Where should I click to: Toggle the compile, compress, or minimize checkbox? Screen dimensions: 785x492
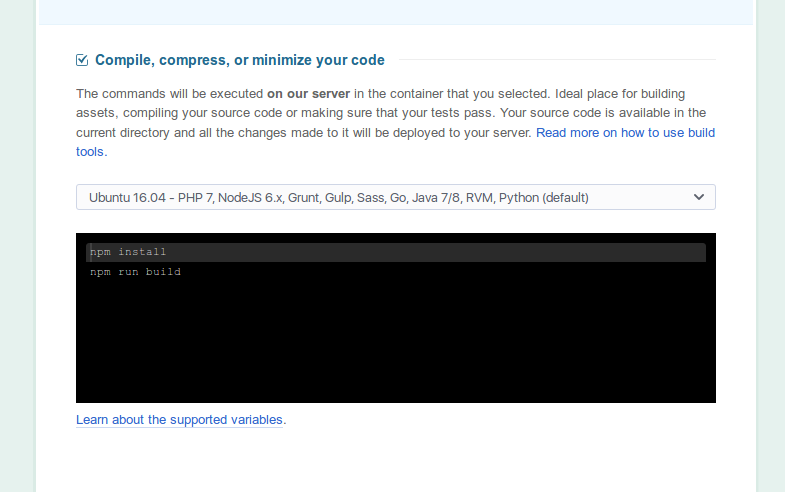coord(82,60)
